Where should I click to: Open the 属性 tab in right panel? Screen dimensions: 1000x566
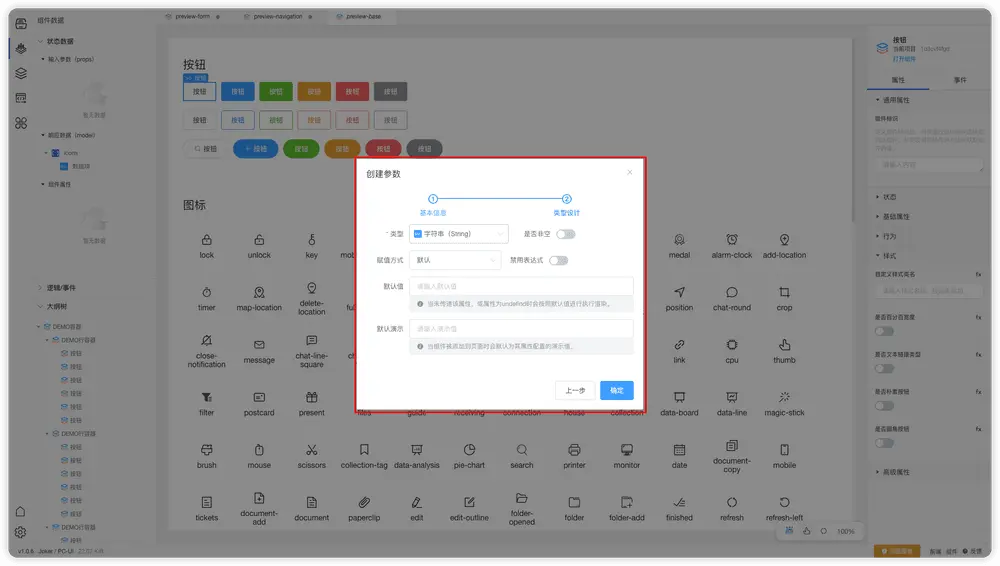pos(898,80)
